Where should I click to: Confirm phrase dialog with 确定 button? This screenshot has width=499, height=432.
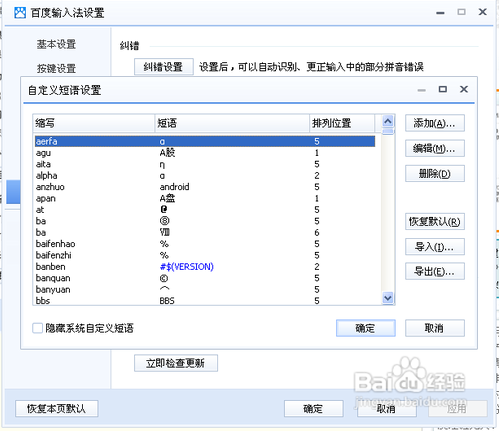[x=366, y=328]
